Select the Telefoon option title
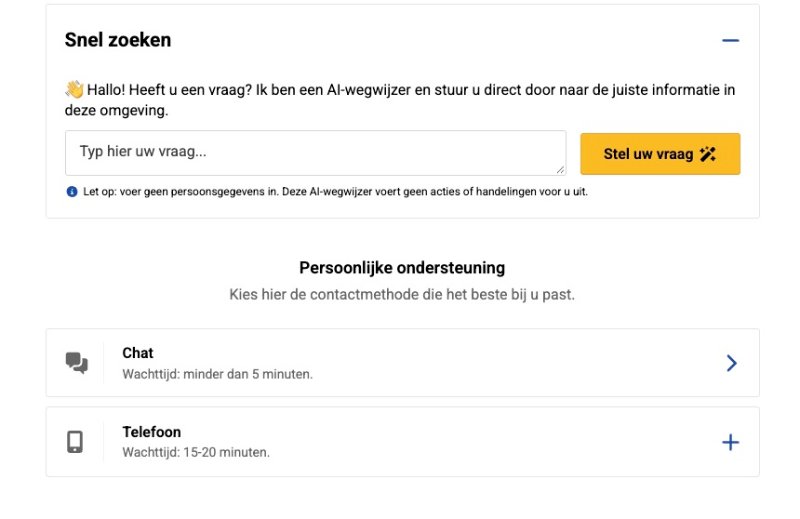This screenshot has width=800, height=519. pyautogui.click(x=152, y=432)
